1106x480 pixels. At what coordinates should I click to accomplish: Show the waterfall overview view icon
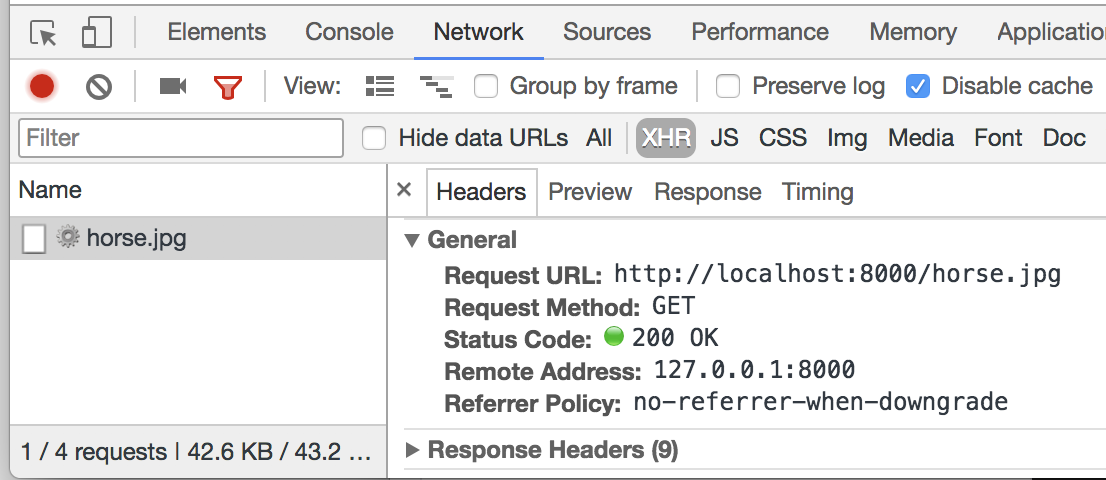click(436, 87)
